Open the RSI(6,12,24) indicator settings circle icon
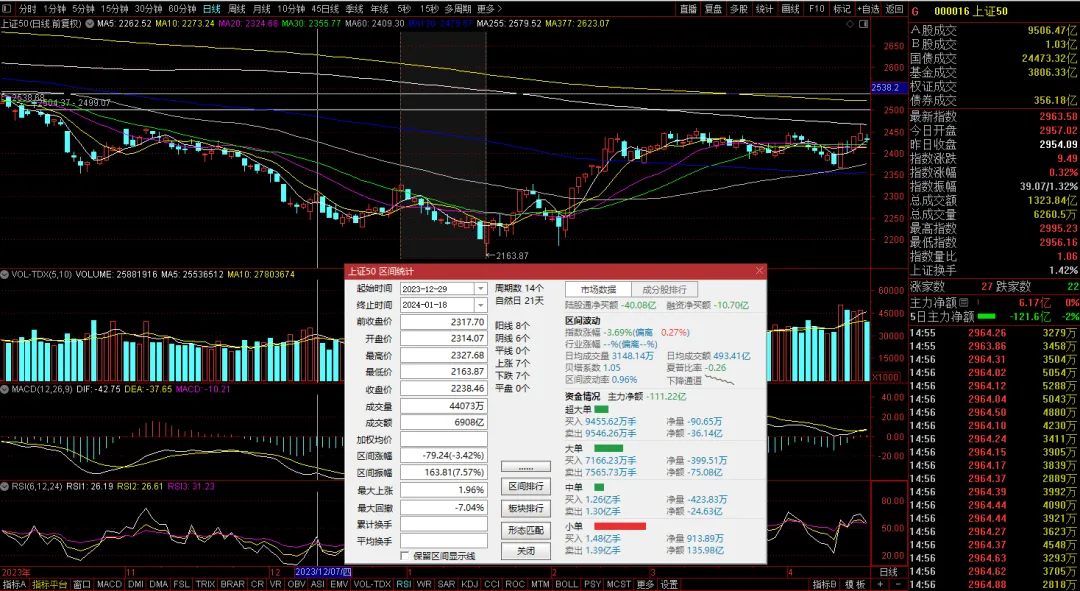Screen dimensions: 1080x591 [5, 486]
